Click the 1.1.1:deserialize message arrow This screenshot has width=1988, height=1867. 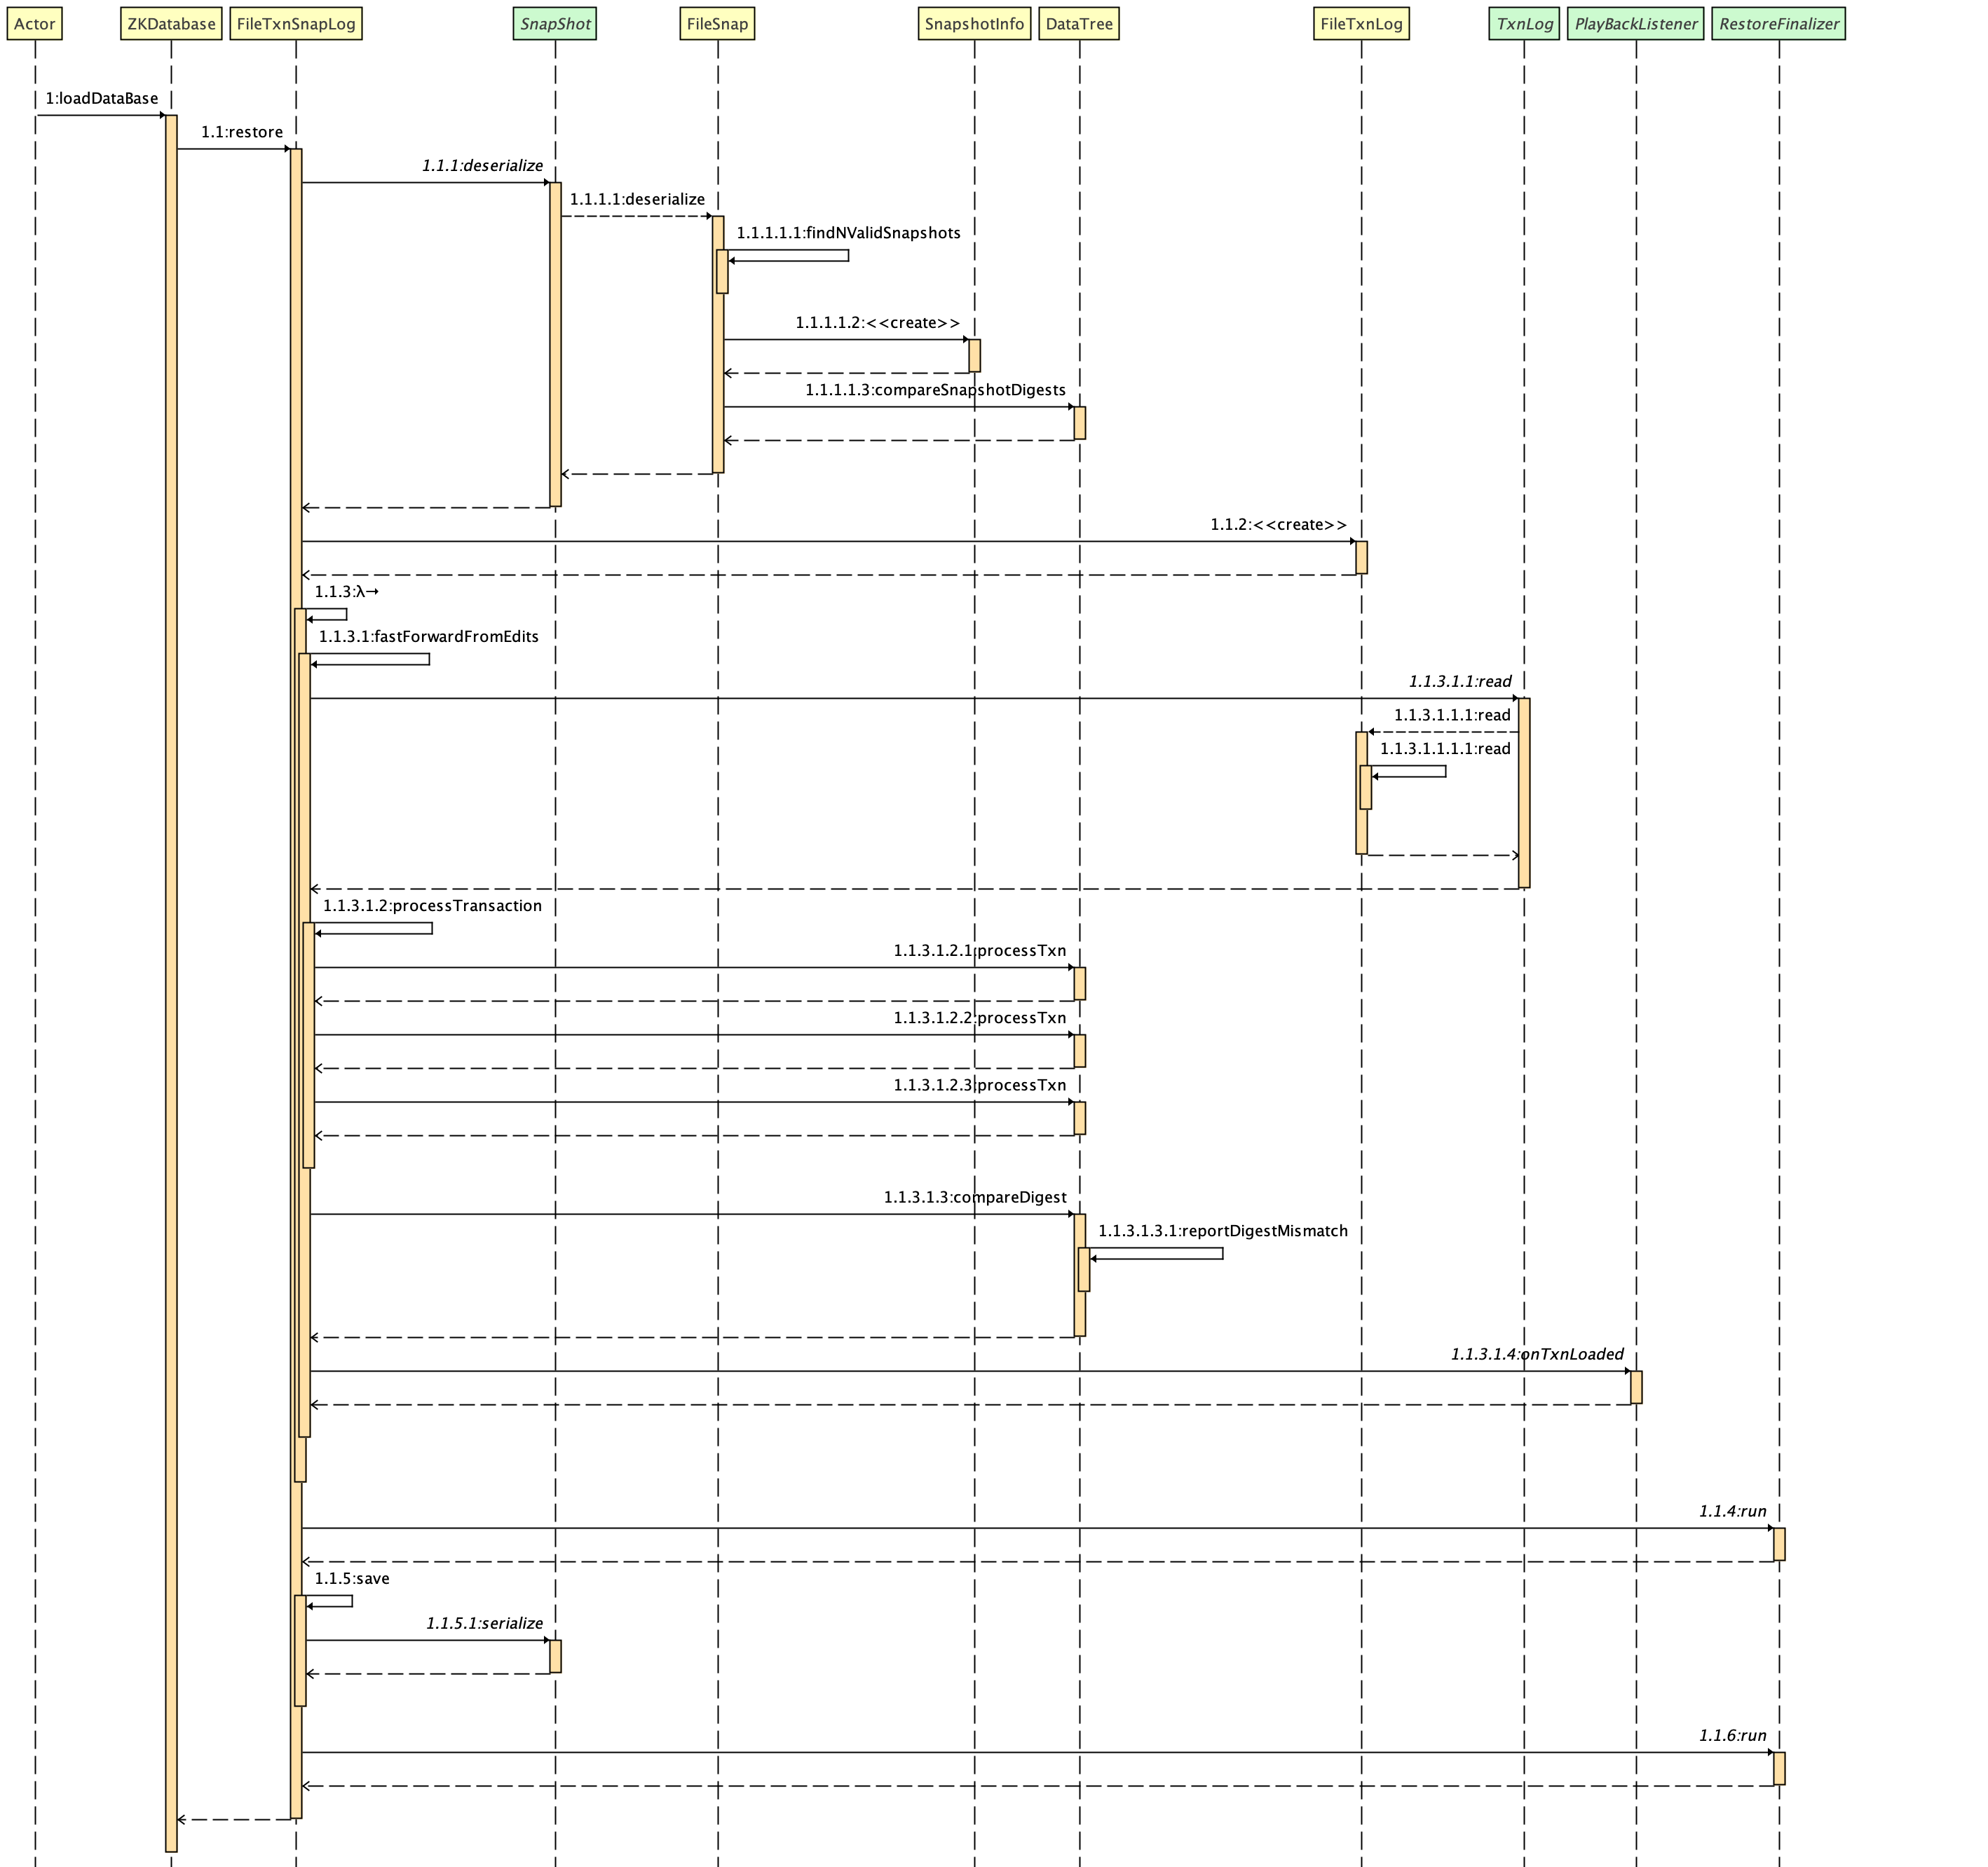pyautogui.click(x=428, y=181)
